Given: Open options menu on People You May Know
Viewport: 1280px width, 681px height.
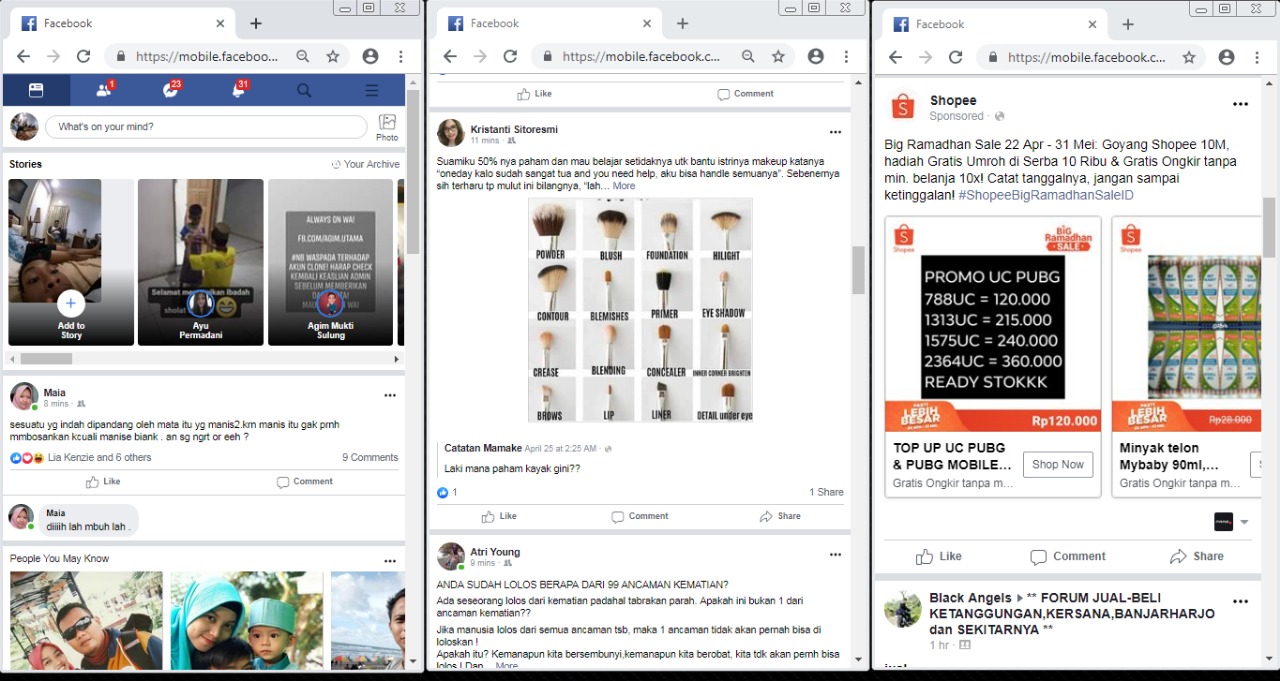Looking at the screenshot, I should click(390, 560).
